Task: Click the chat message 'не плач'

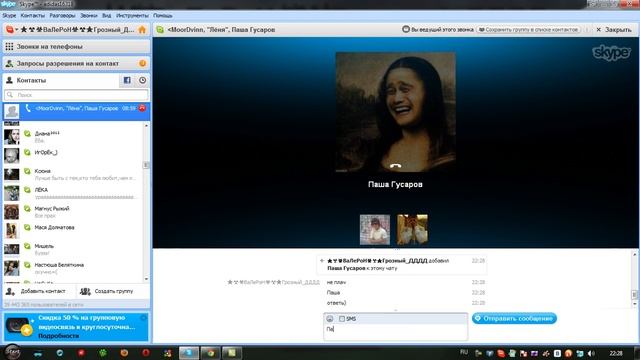Action: (336, 282)
